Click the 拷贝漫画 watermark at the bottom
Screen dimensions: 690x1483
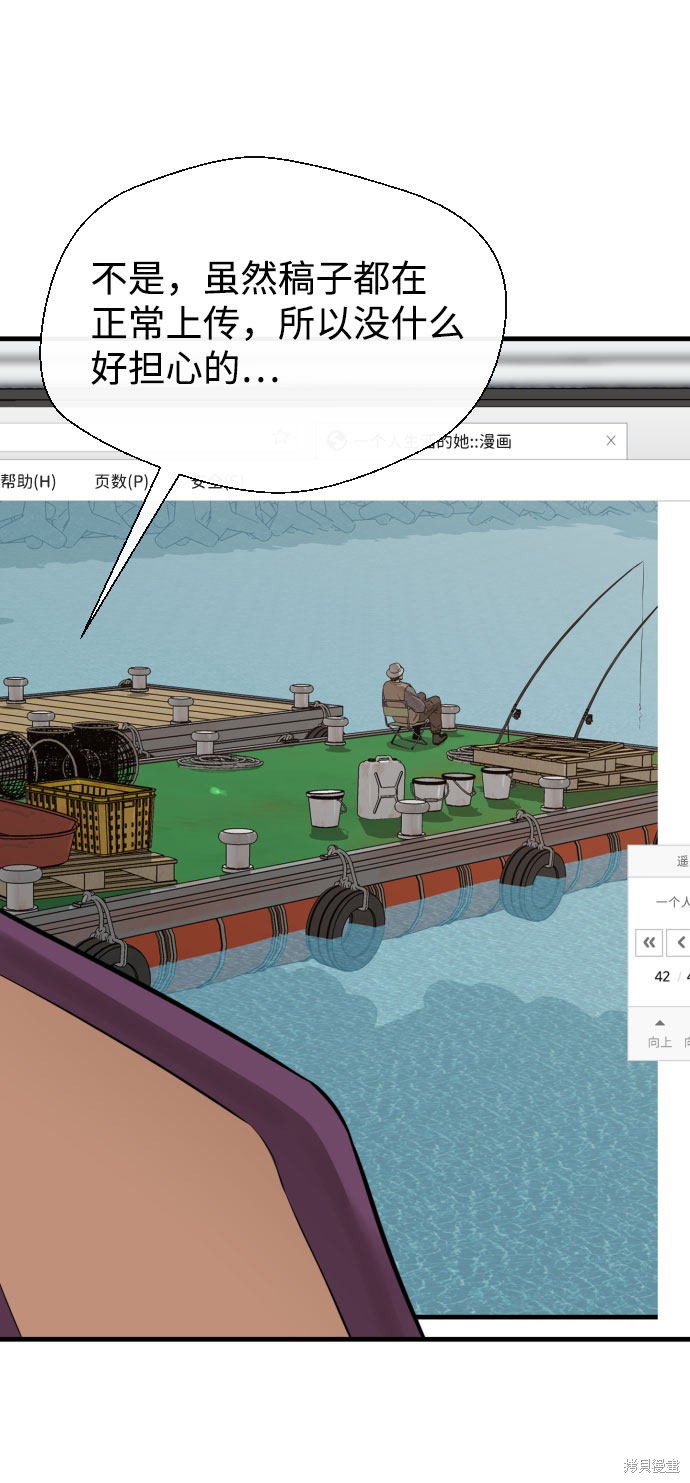click(652, 1465)
